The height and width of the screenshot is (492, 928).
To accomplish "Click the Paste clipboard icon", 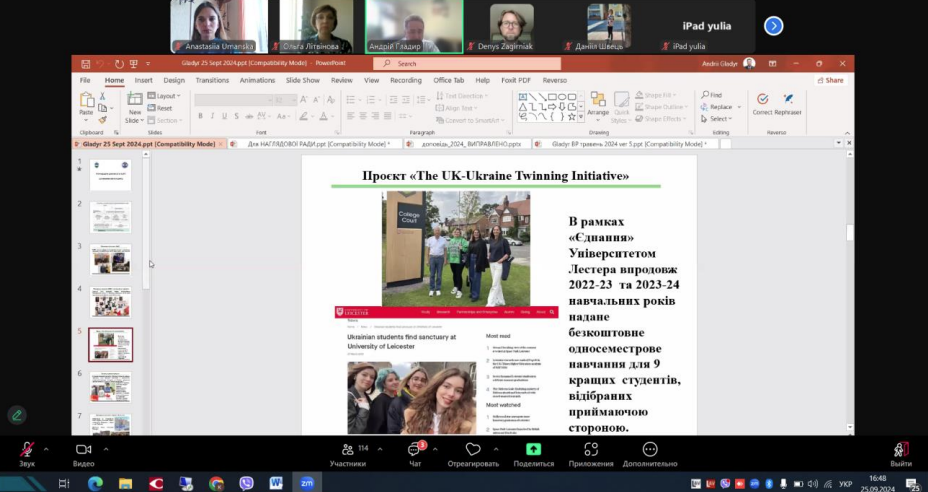I will [x=86, y=101].
